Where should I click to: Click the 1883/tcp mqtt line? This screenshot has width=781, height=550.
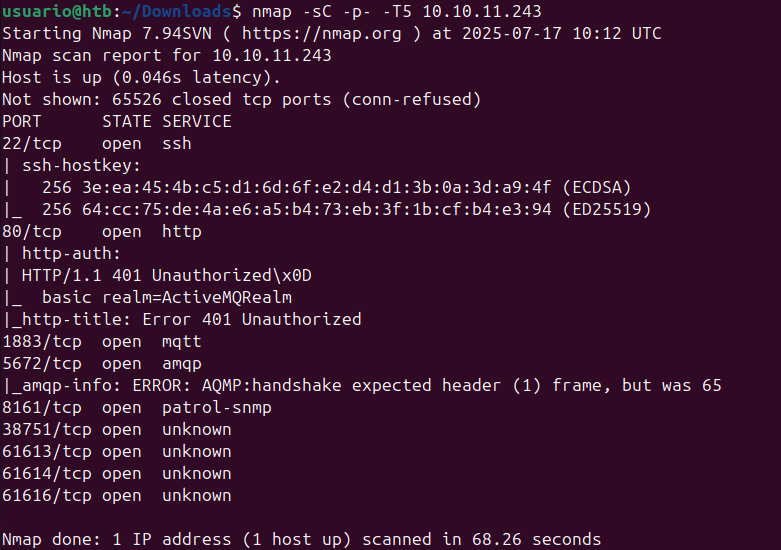coord(101,341)
